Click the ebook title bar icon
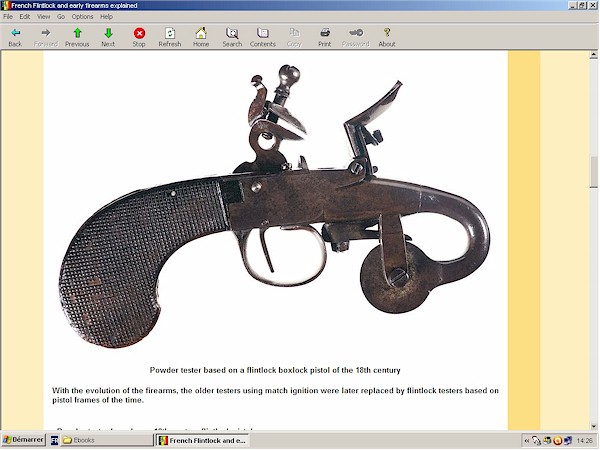The width and height of the screenshot is (600, 450). coord(6,5)
